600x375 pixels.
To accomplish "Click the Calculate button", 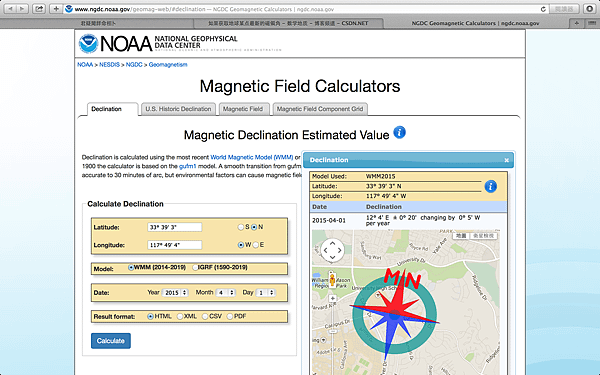I will click(x=111, y=341).
